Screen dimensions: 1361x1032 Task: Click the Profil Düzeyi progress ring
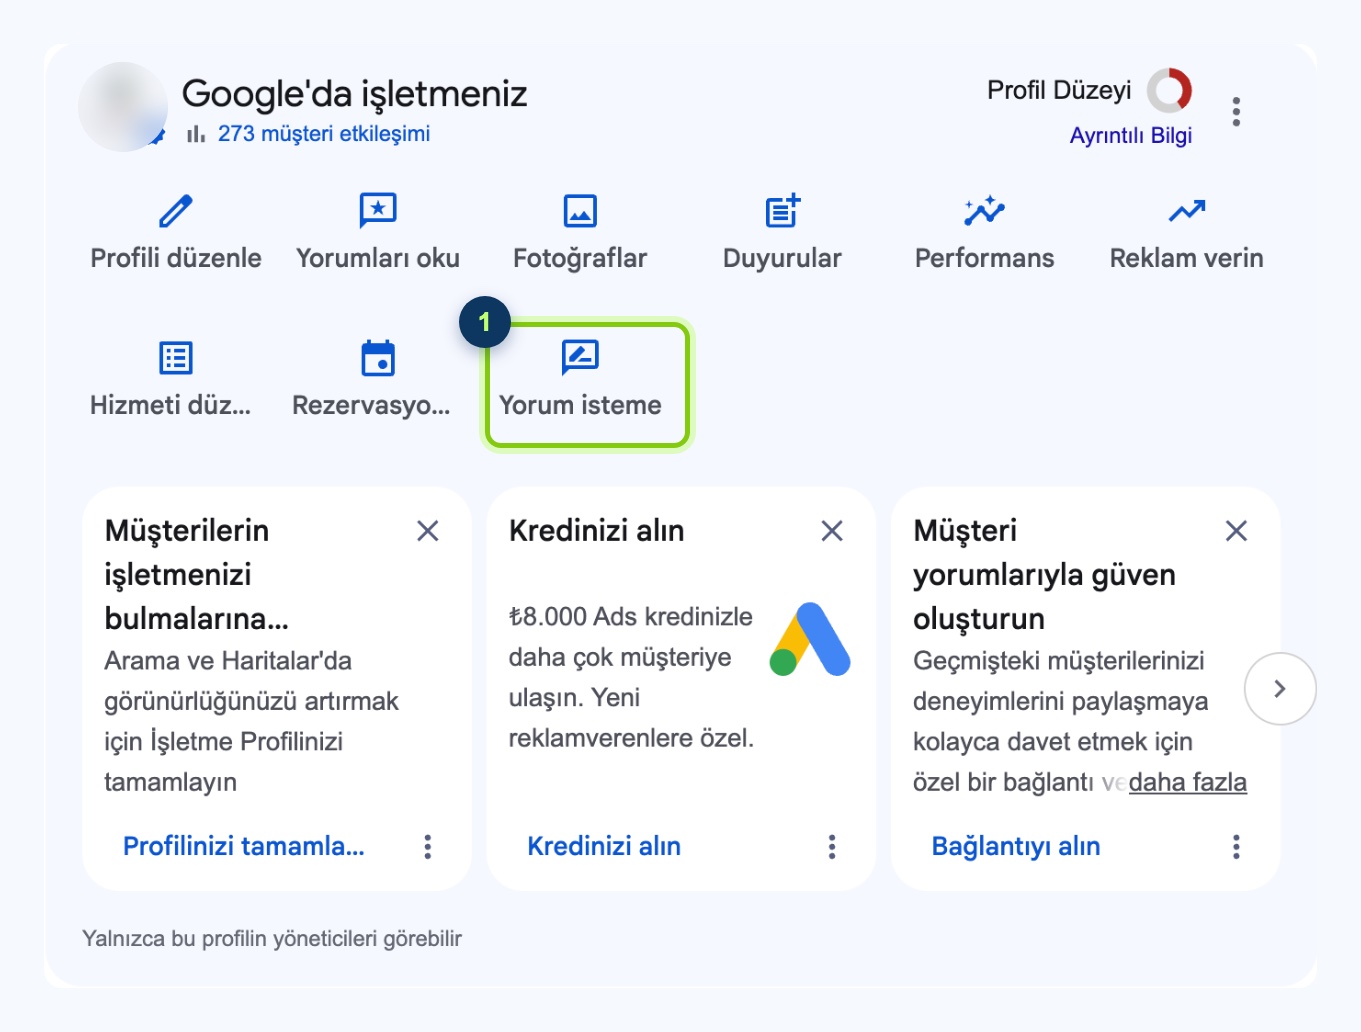(1169, 91)
